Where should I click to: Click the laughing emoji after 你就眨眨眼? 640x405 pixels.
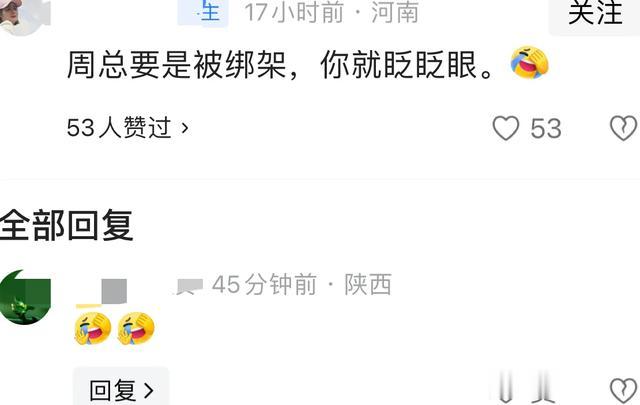pyautogui.click(x=529, y=62)
